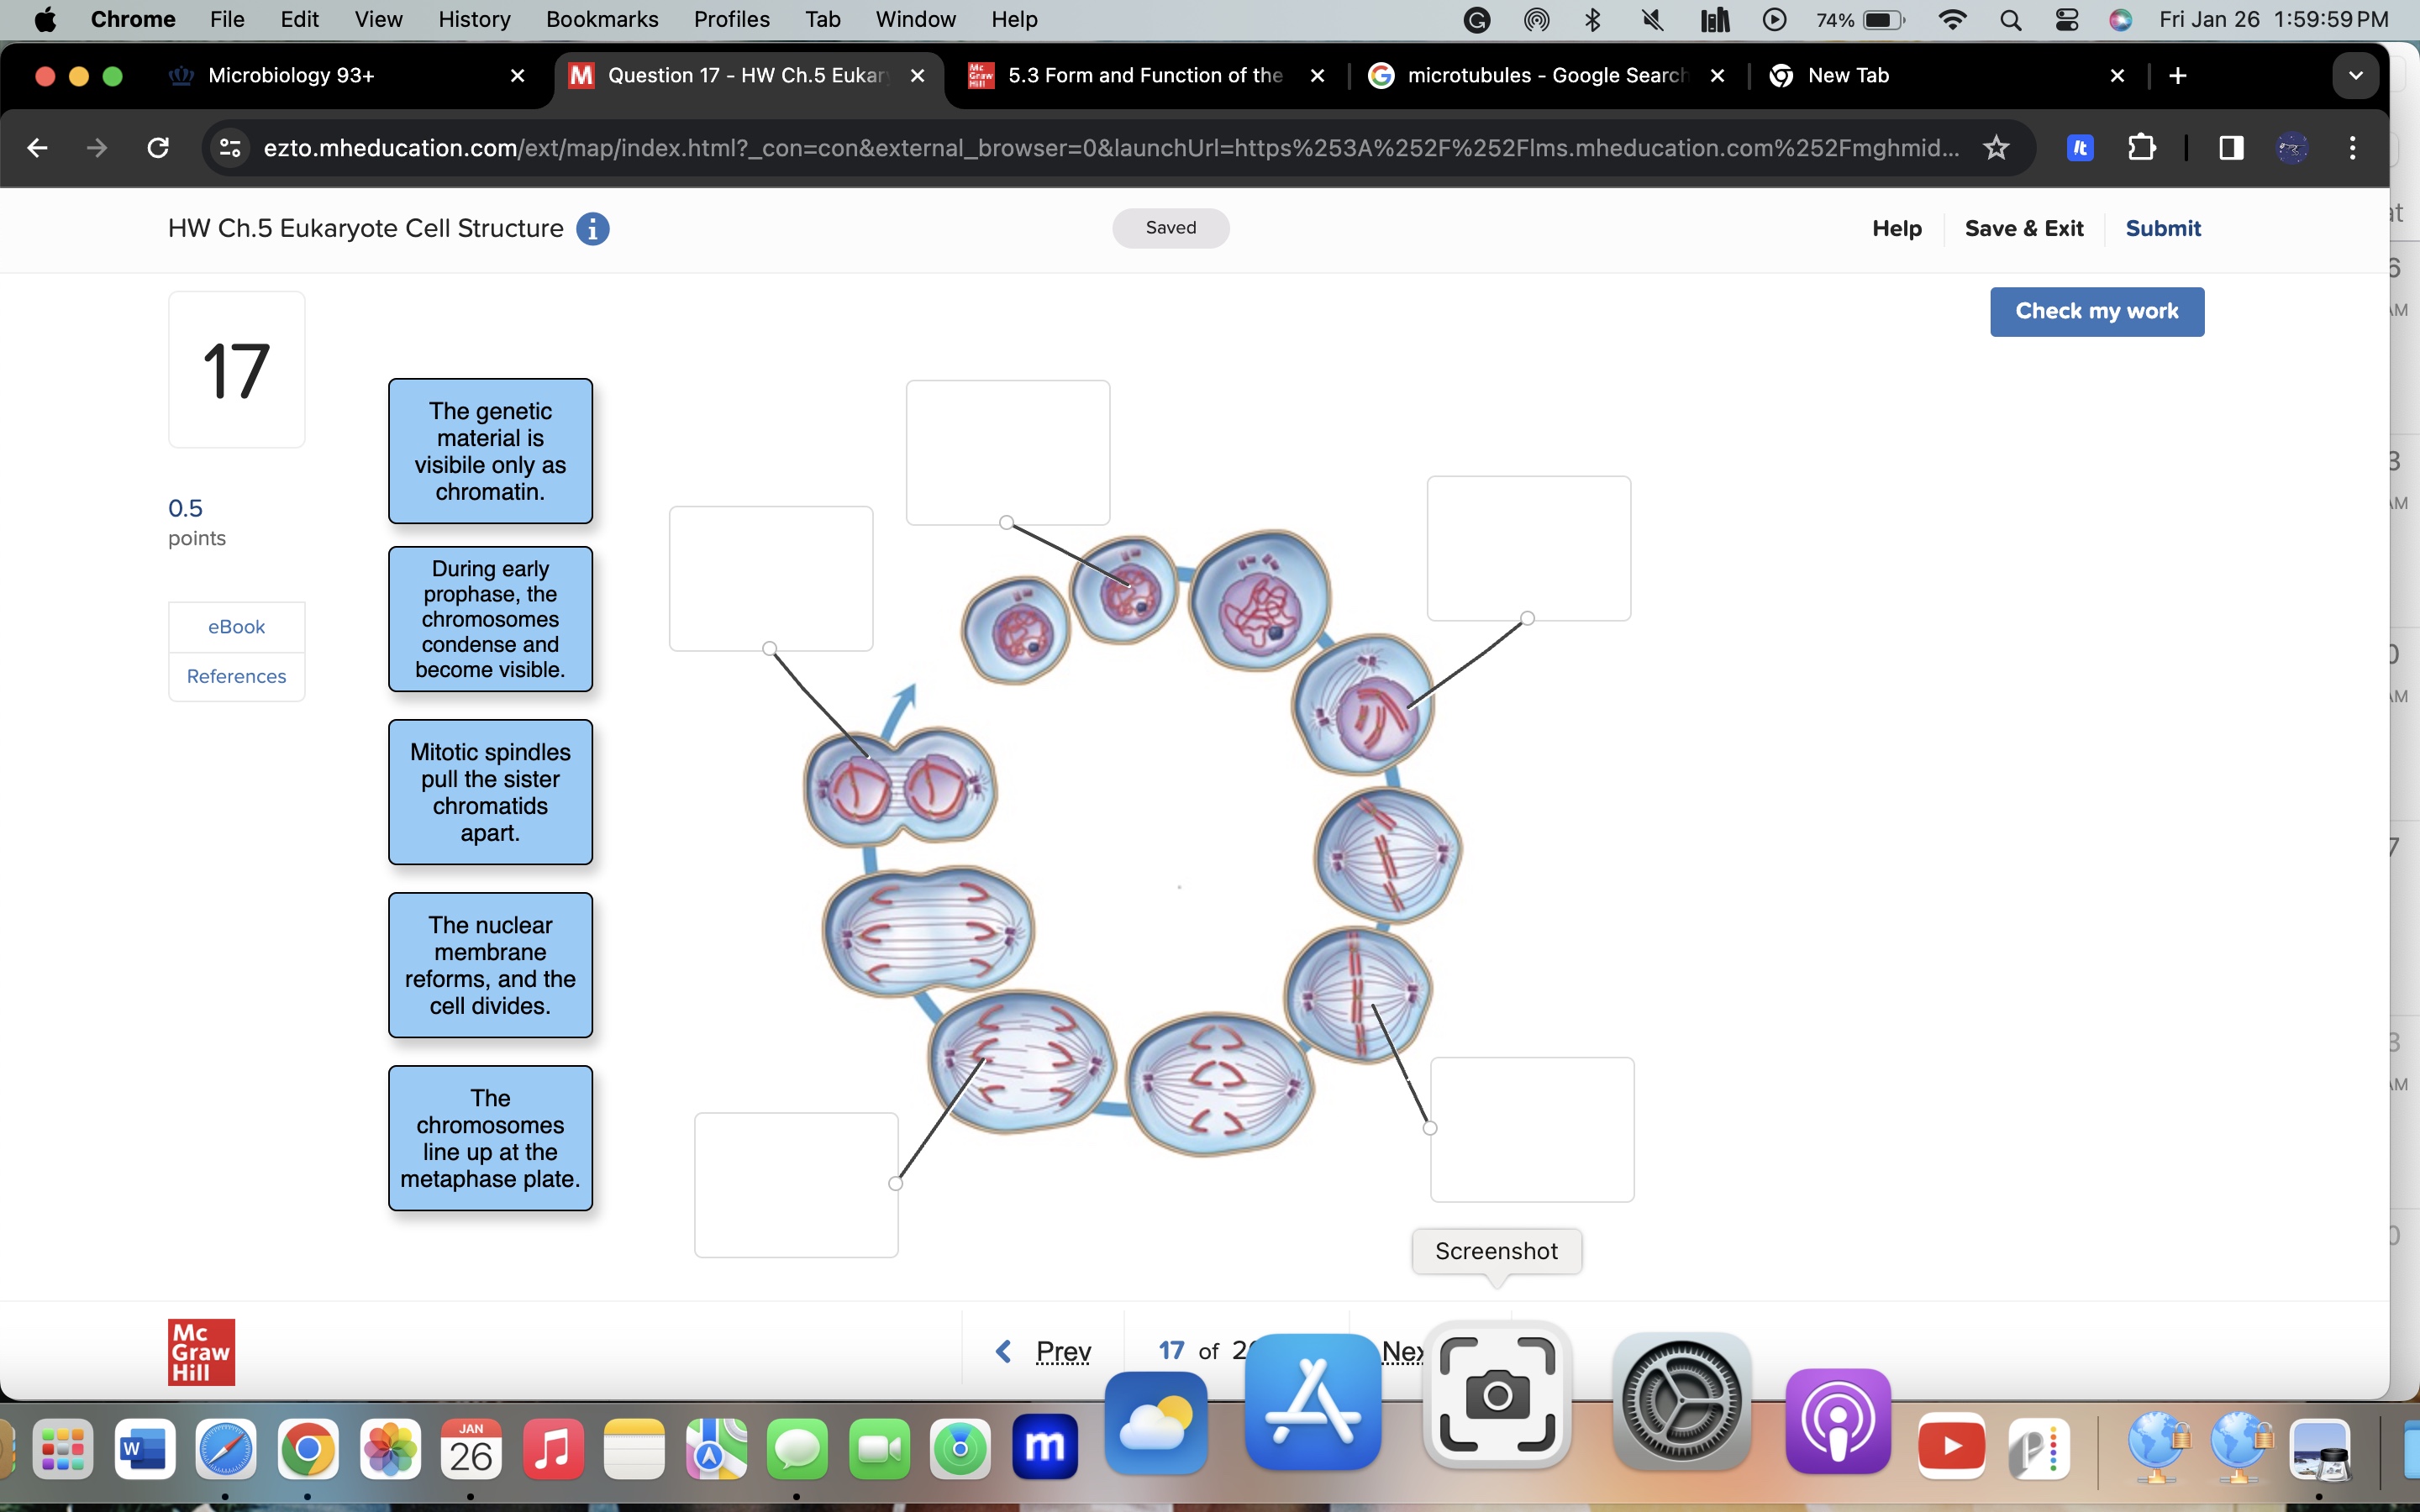Click the Check my work button
The height and width of the screenshot is (1512, 2420).
click(x=2096, y=311)
